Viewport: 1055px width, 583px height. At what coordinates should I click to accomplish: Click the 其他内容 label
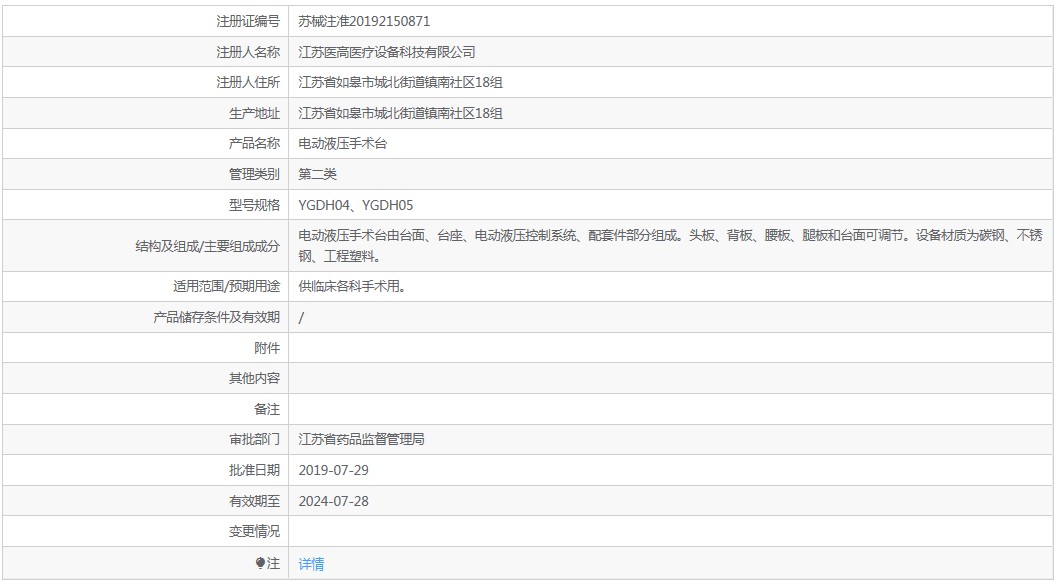pos(254,378)
